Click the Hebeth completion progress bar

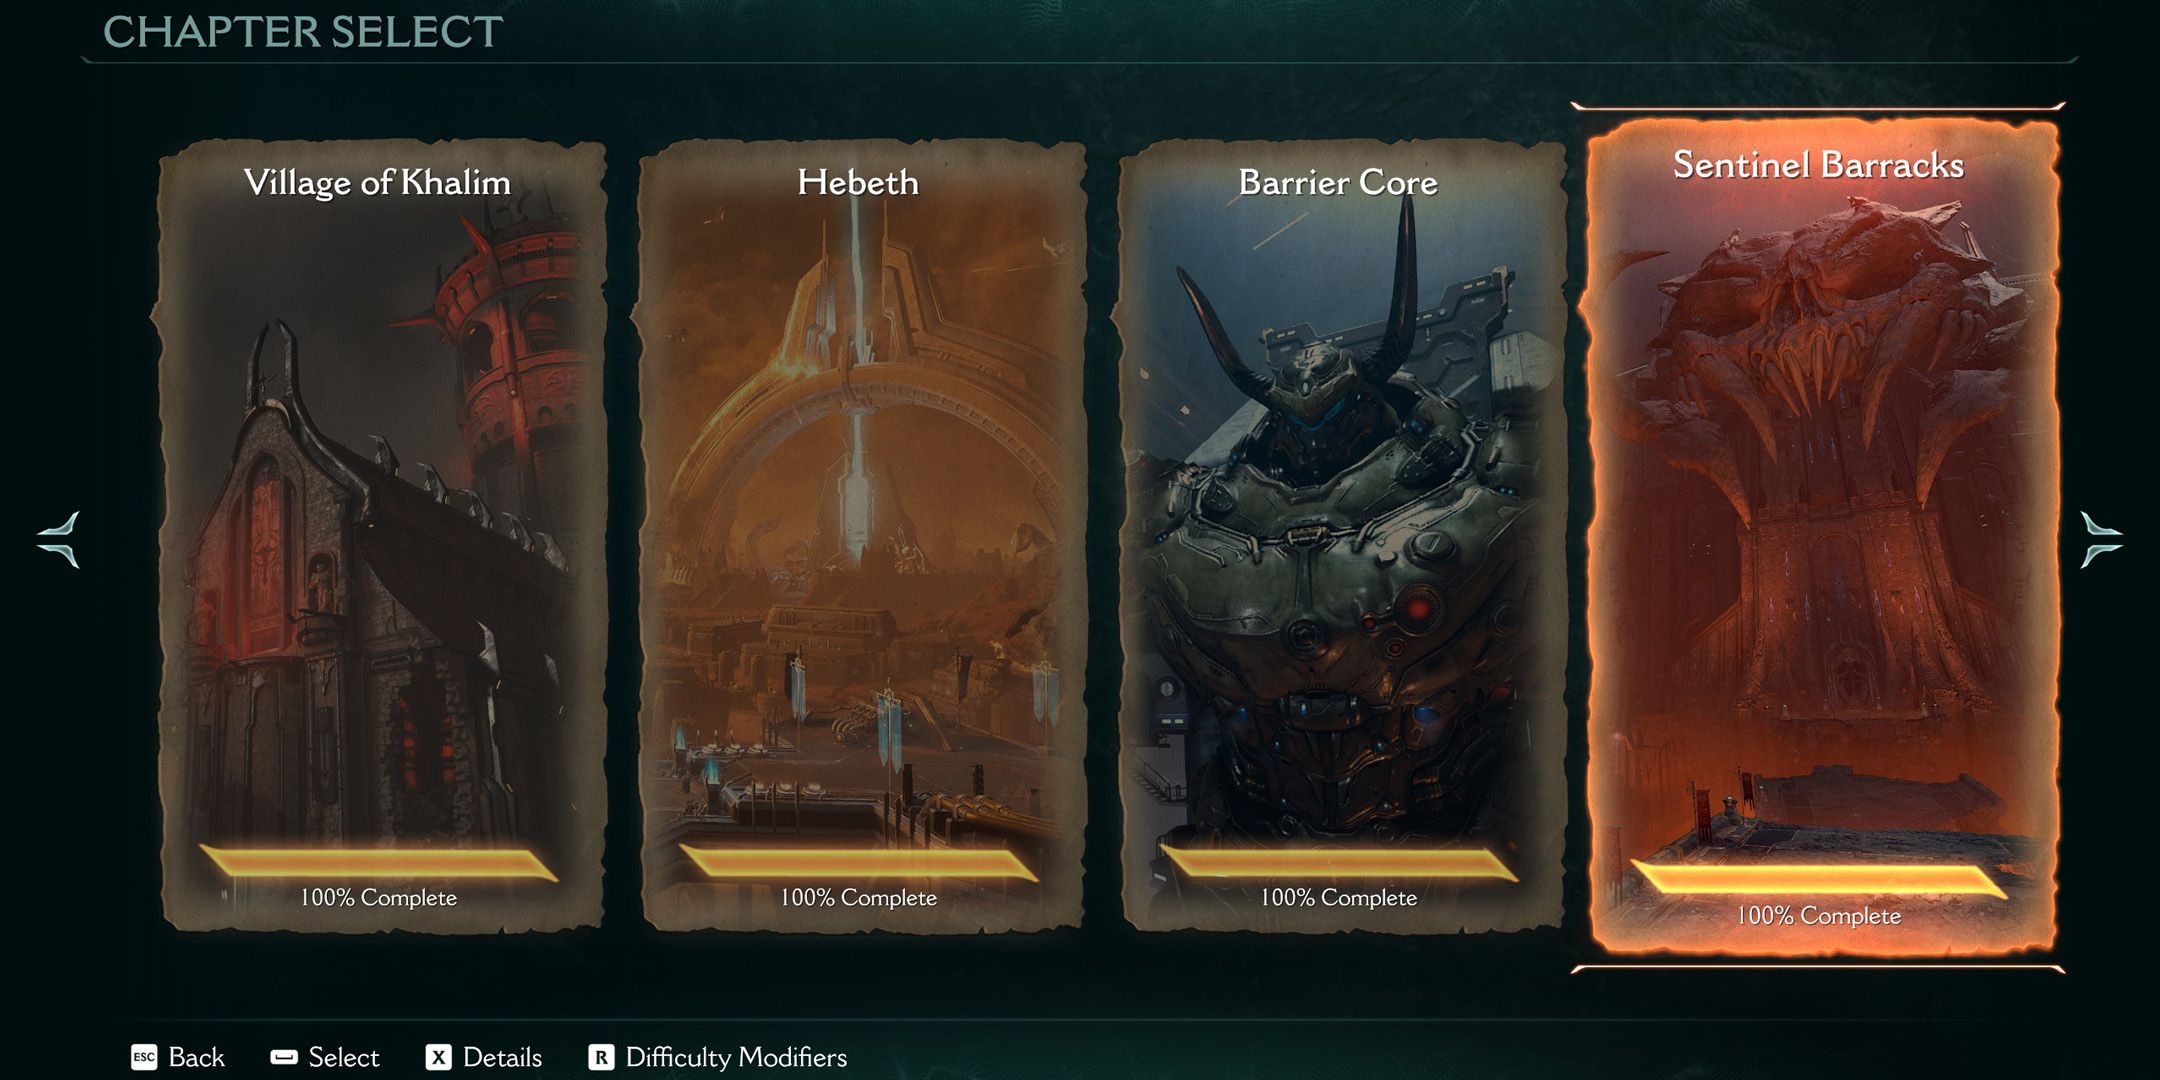click(x=858, y=862)
